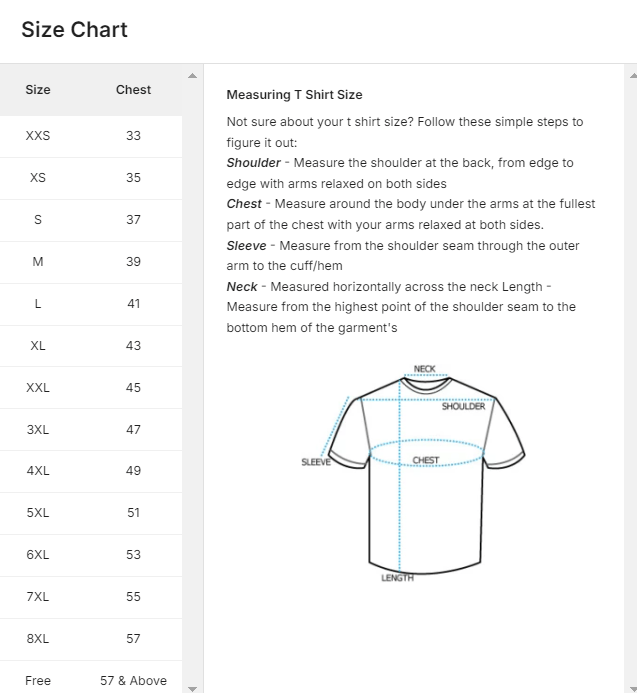Click the right panel scroll-up arrow
Screen dimensions: 637x693
631,76
